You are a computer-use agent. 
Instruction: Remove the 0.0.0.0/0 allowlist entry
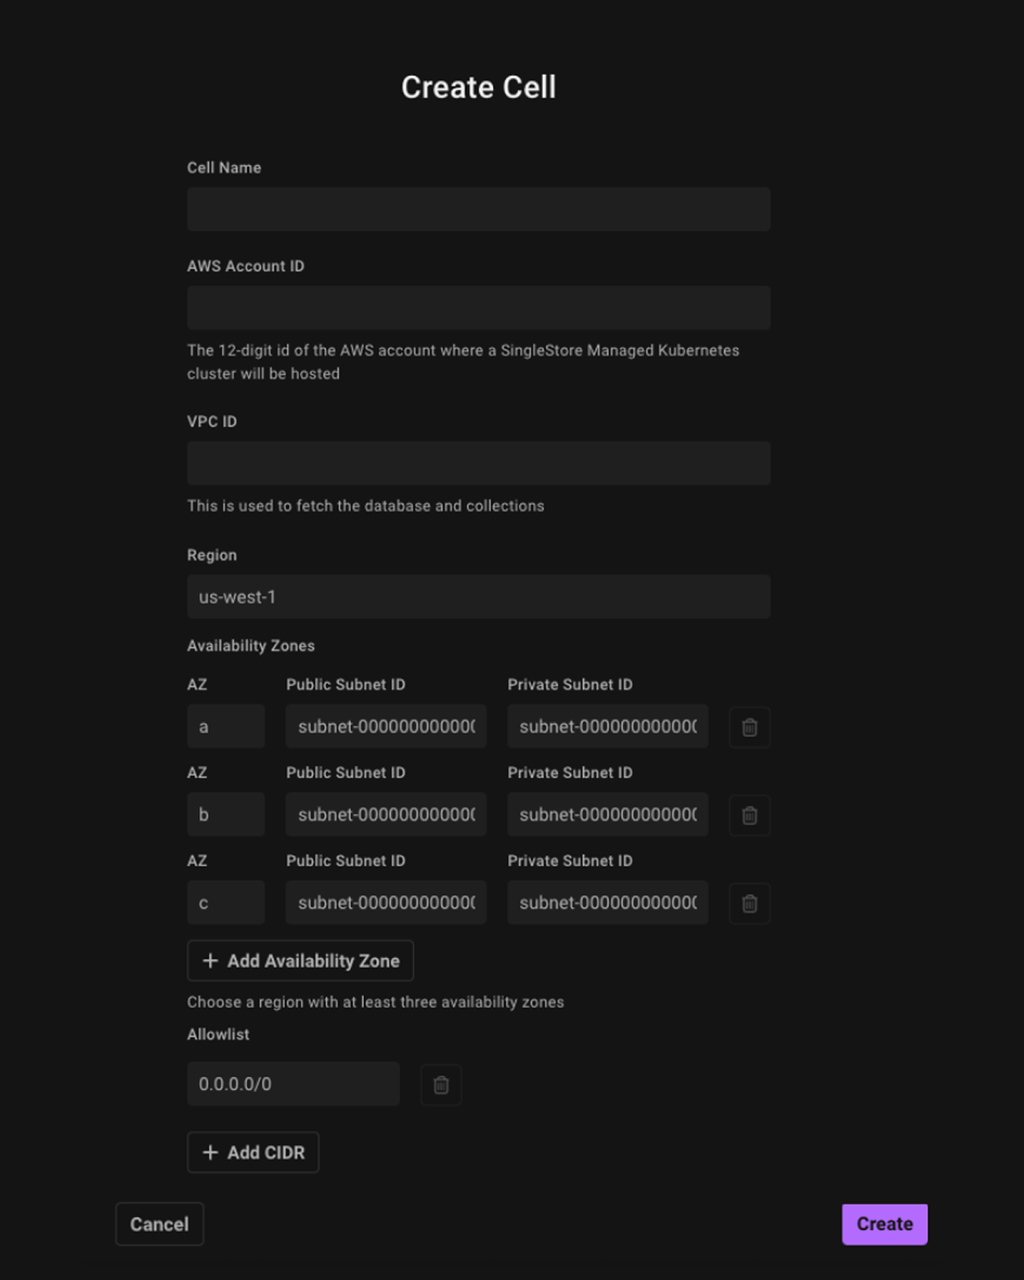click(441, 1084)
